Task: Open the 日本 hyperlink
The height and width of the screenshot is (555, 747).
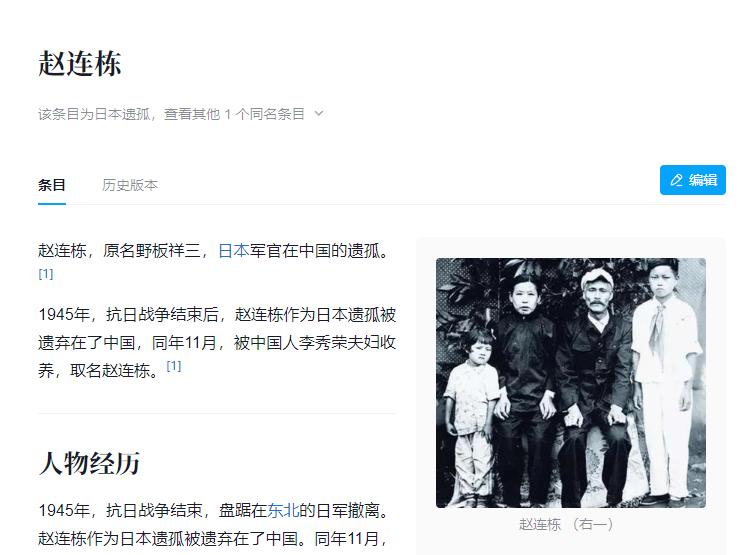Action: coord(233,250)
